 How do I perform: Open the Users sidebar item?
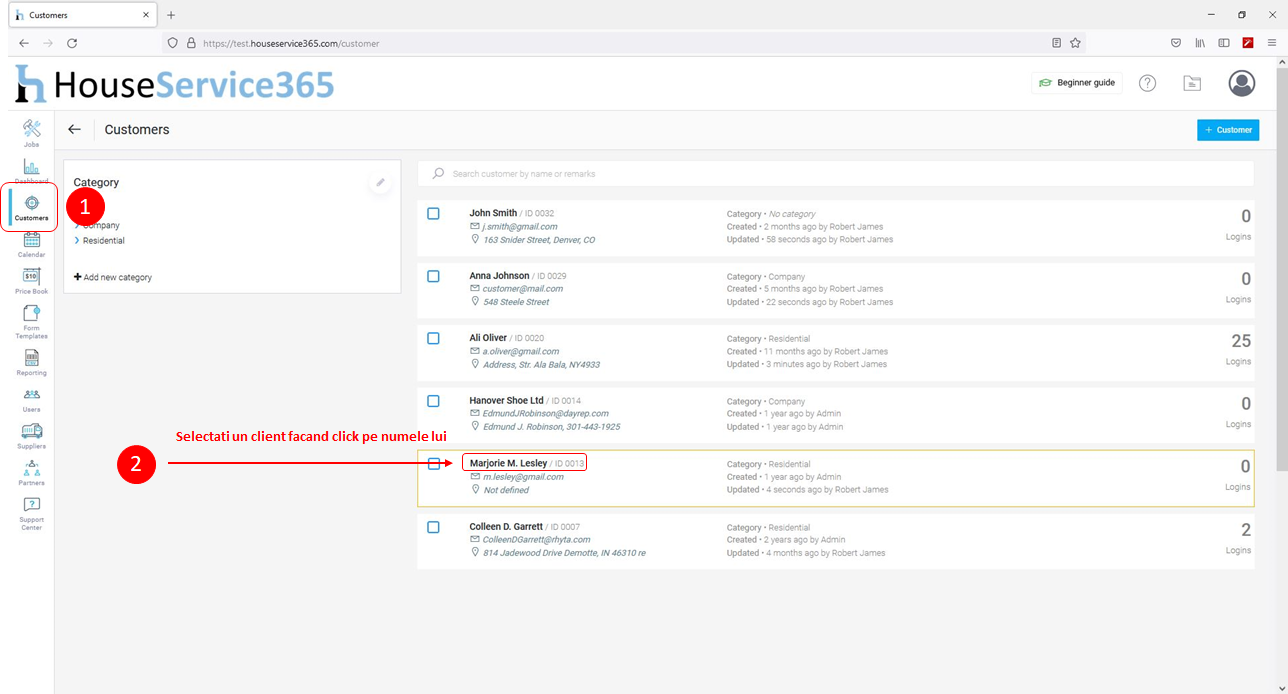pos(31,400)
